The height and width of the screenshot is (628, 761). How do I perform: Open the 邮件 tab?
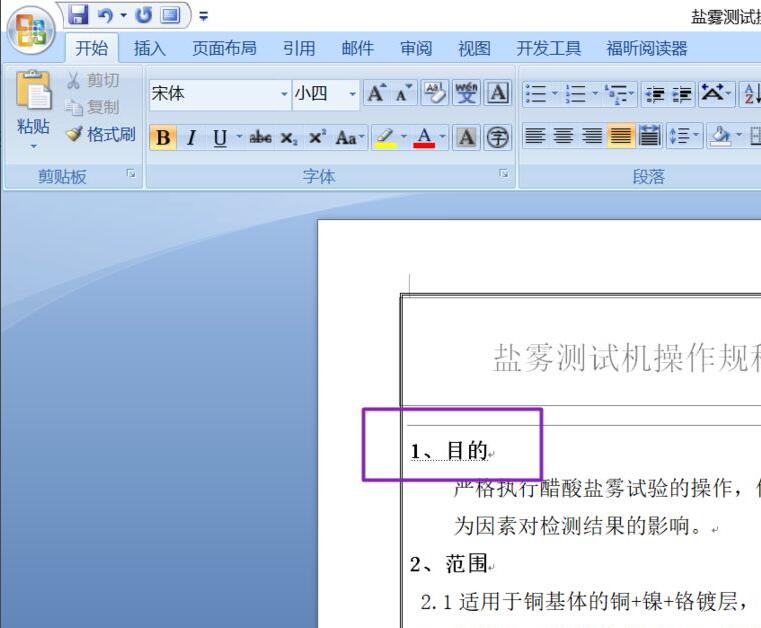[x=358, y=48]
